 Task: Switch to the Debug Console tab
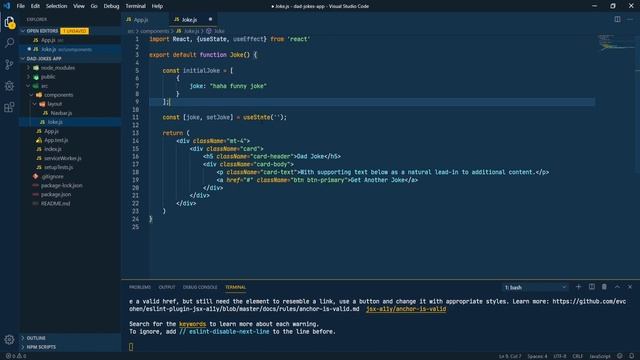click(200, 287)
